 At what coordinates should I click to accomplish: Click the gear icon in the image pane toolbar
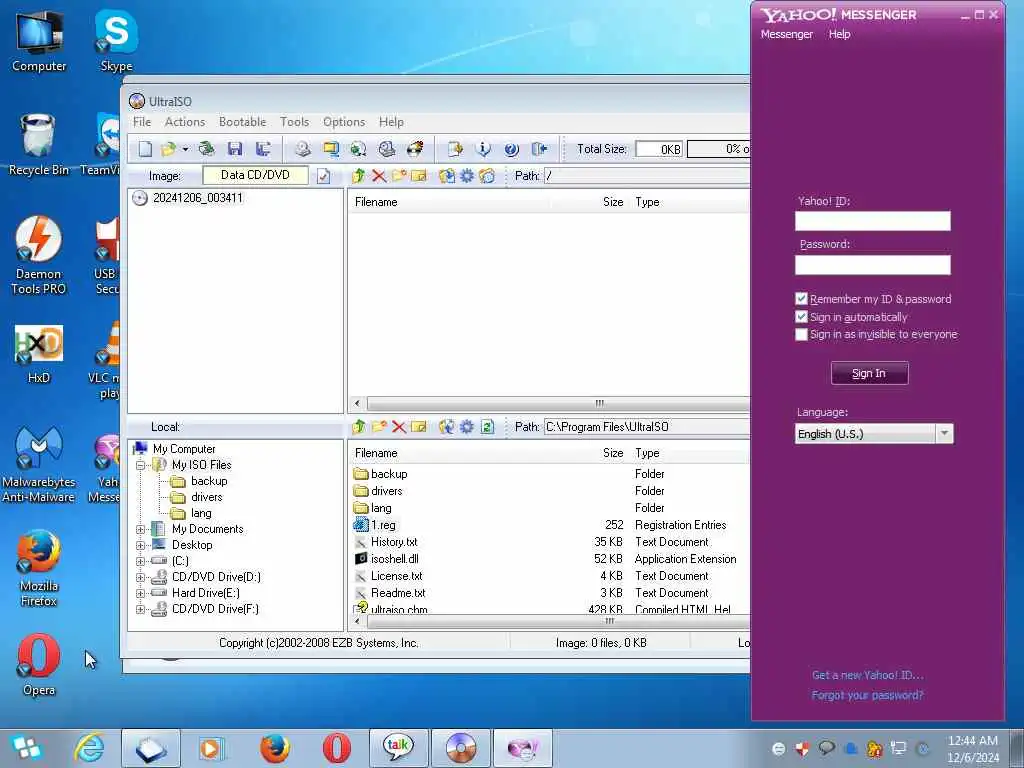pyautogui.click(x=467, y=176)
